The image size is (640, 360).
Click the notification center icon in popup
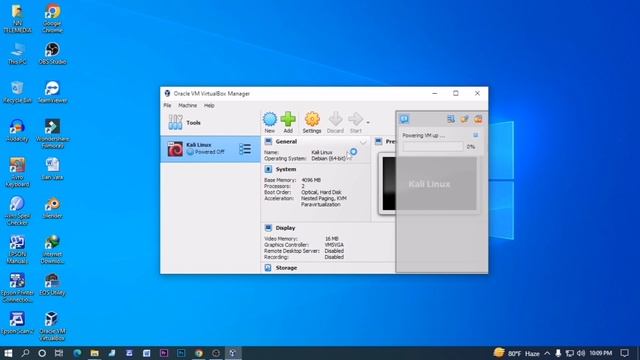404,119
